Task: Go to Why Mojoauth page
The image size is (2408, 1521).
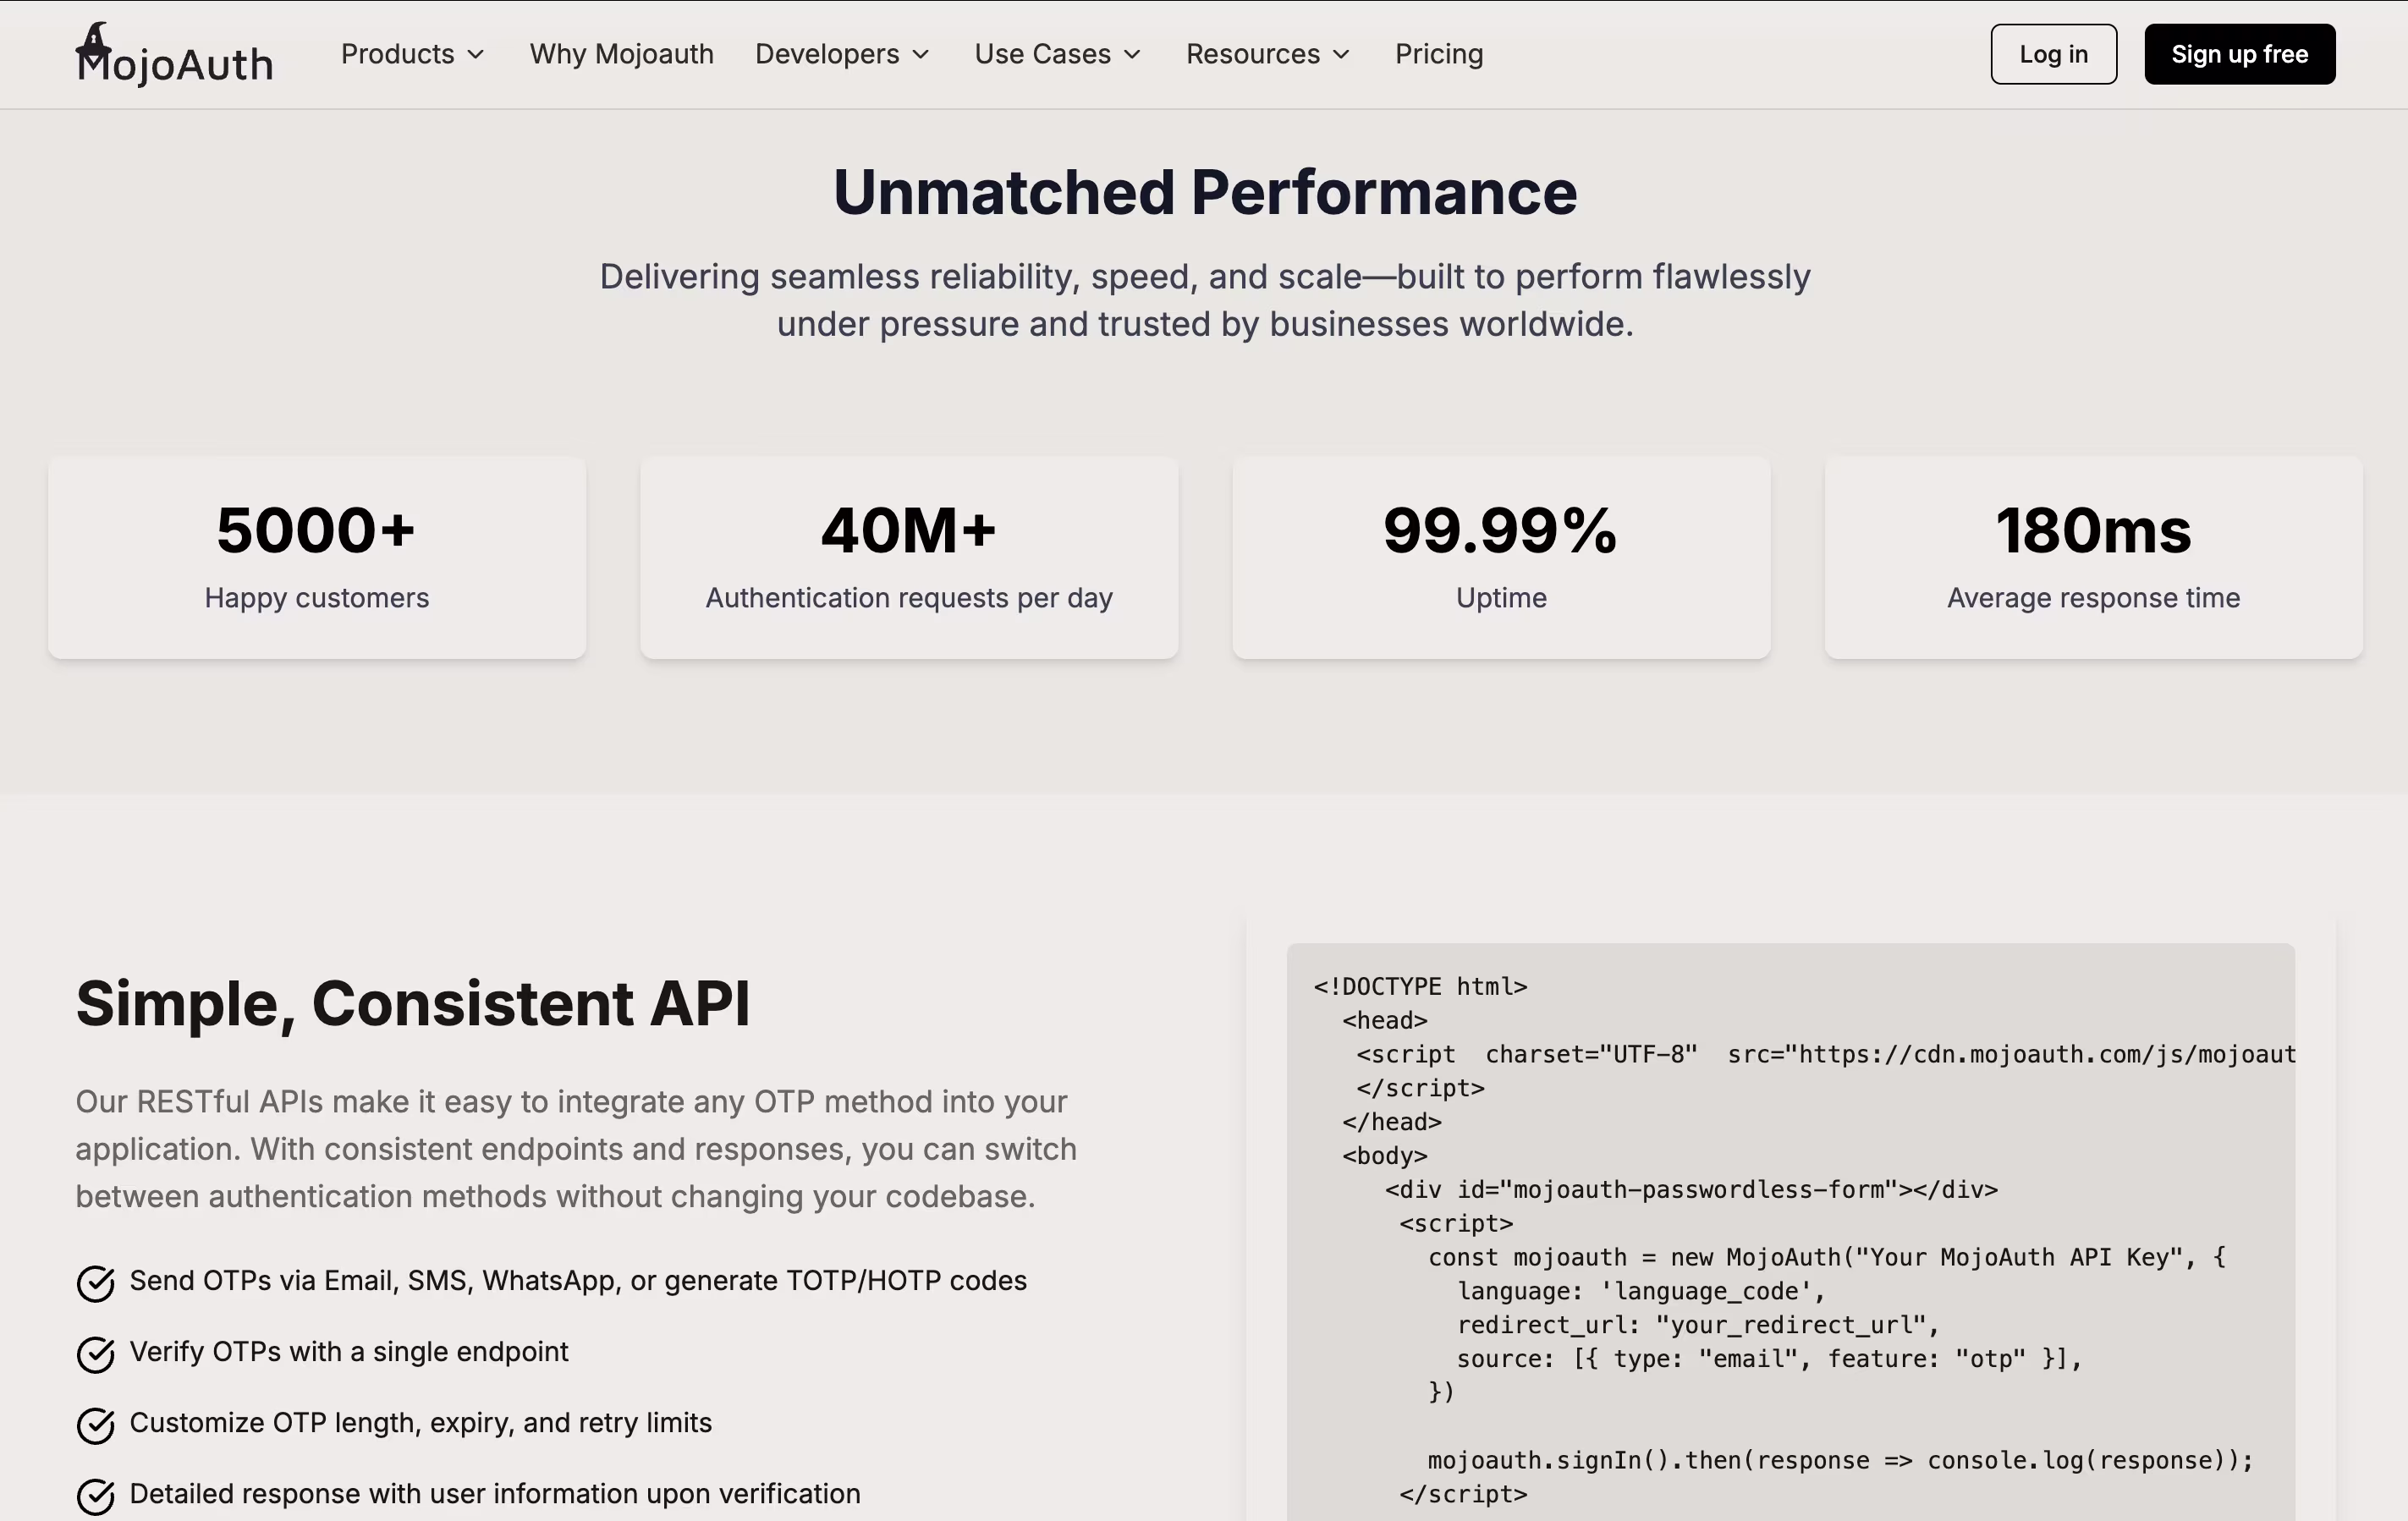Action: [621, 54]
